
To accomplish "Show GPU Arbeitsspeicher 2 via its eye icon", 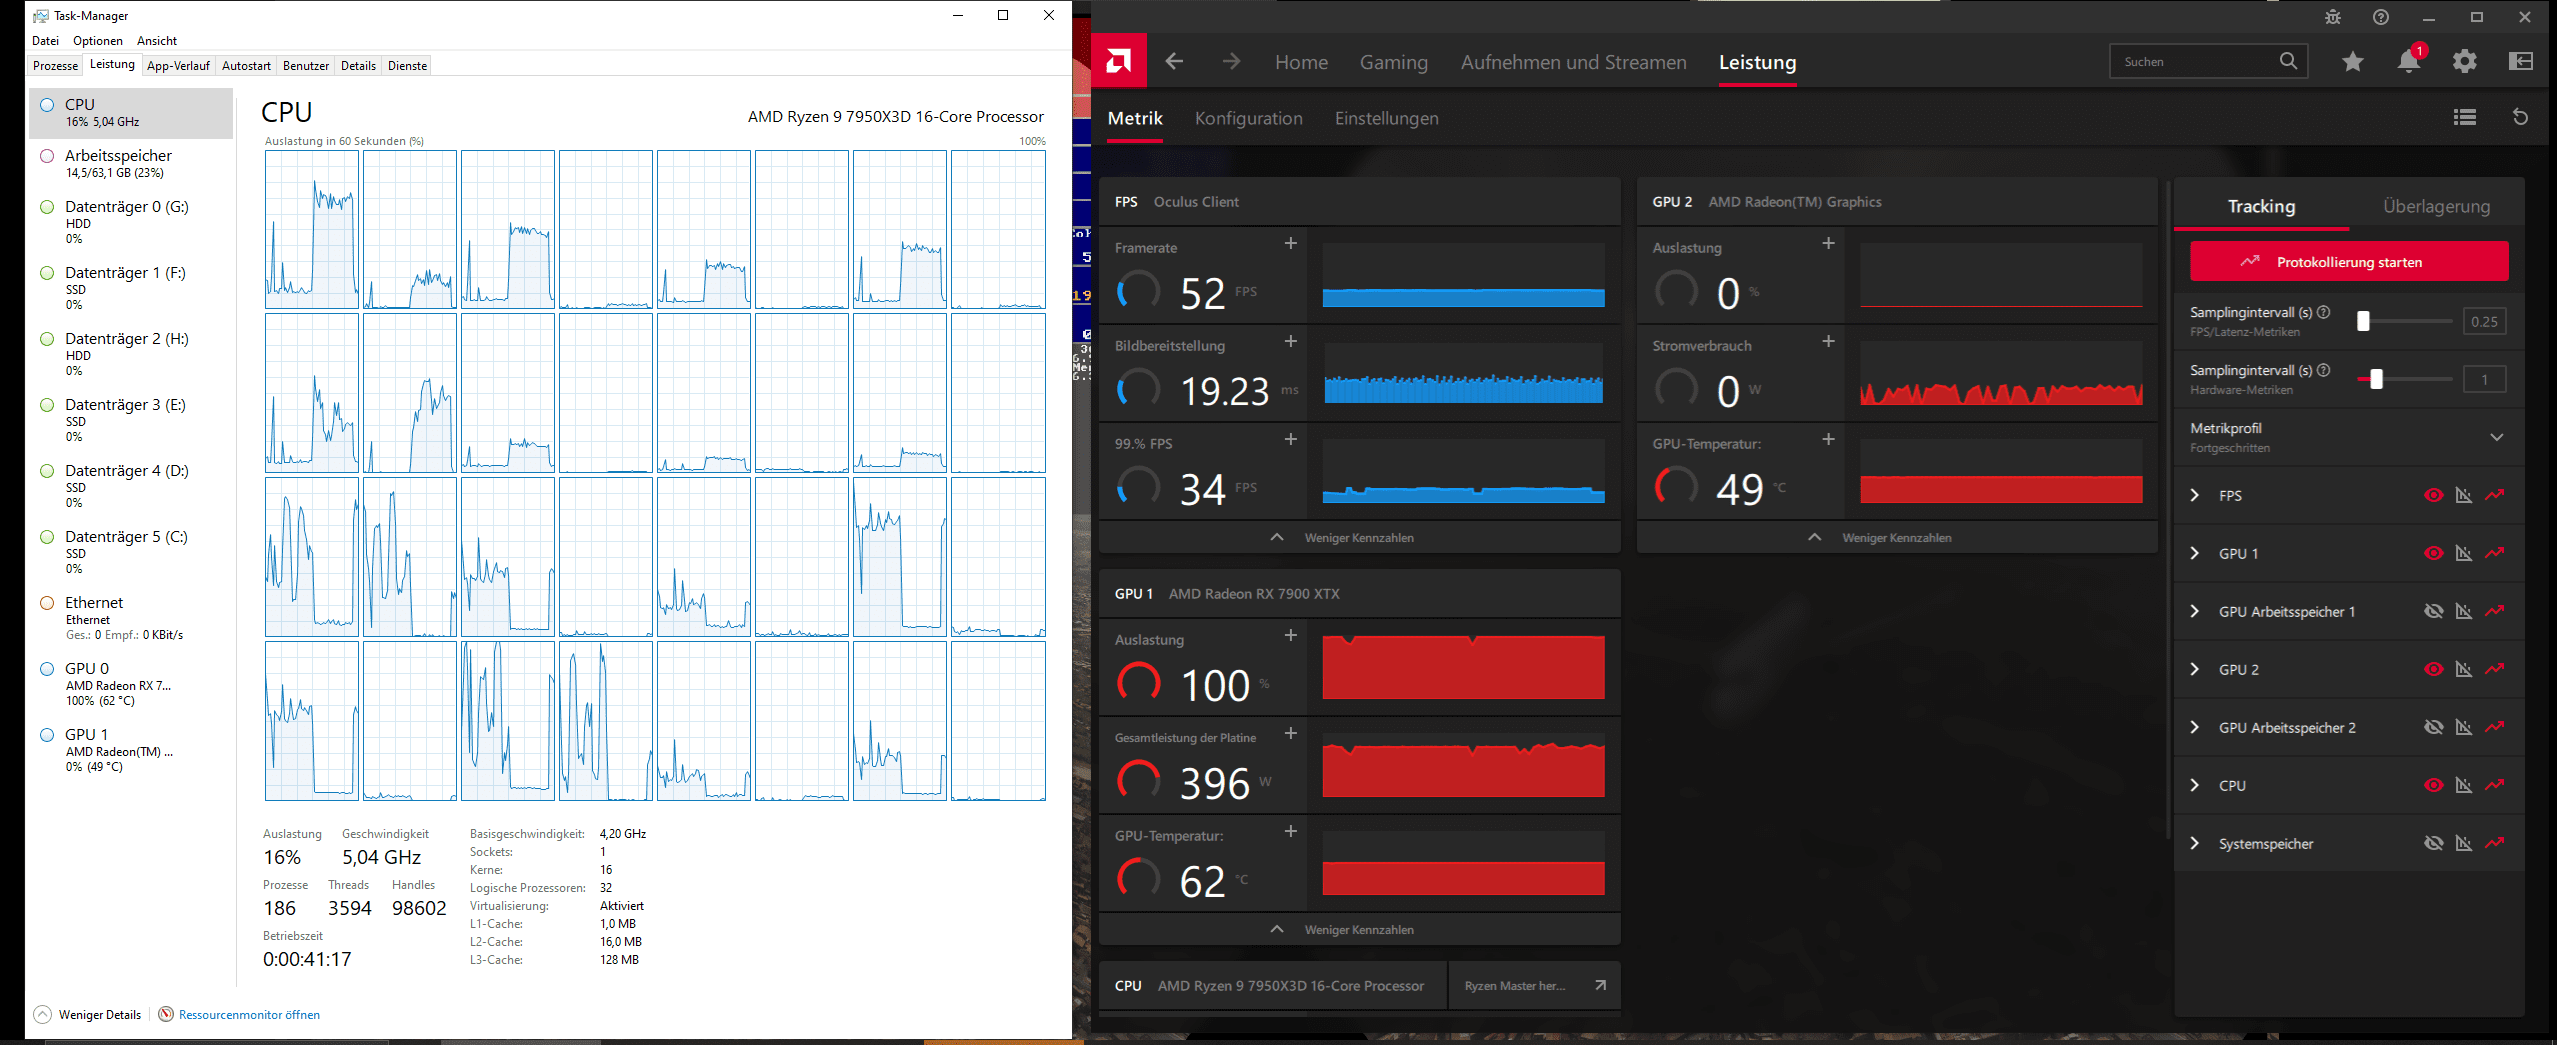I will pyautogui.click(x=2434, y=727).
